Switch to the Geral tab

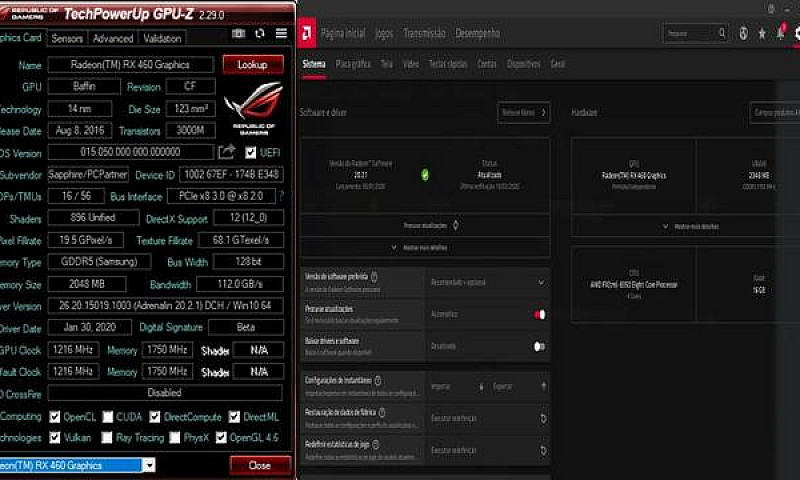click(x=558, y=64)
